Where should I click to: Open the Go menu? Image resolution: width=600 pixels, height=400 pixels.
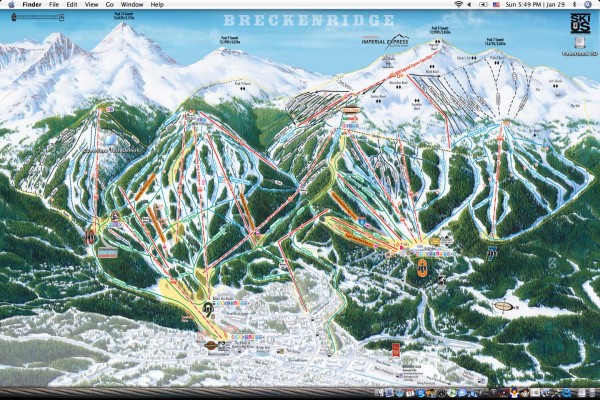(109, 5)
